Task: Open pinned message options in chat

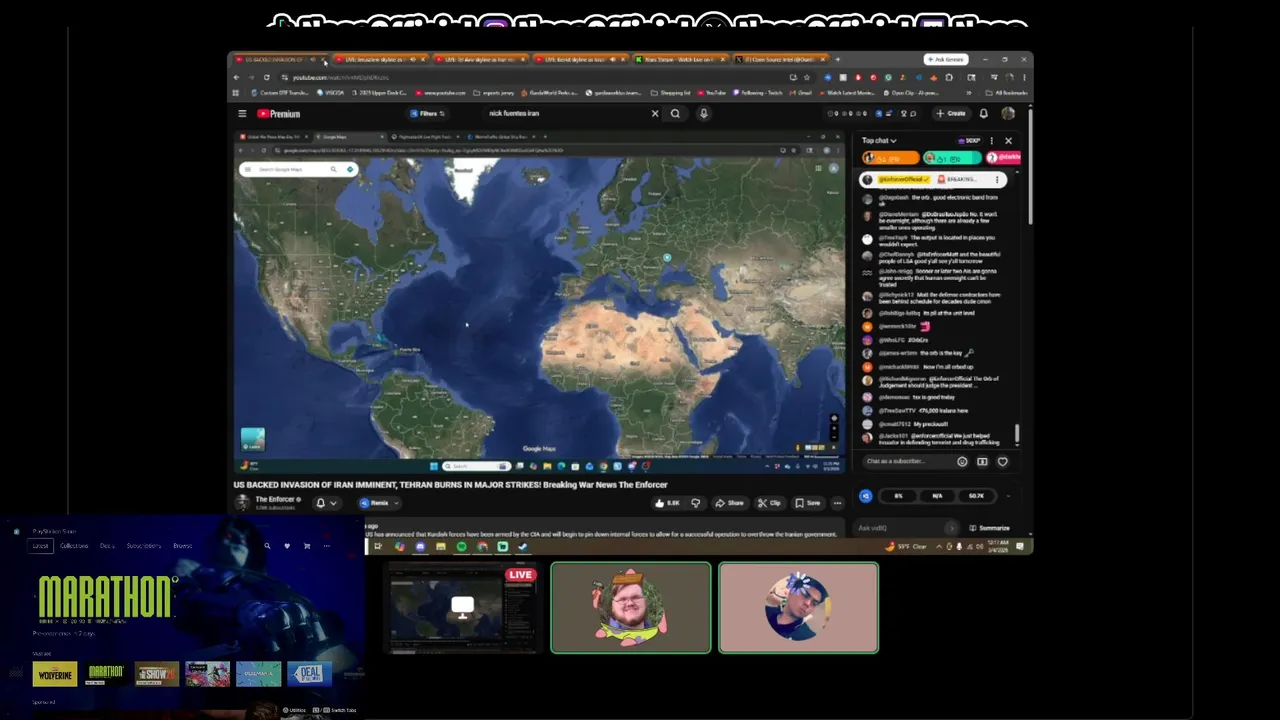Action: point(997,179)
